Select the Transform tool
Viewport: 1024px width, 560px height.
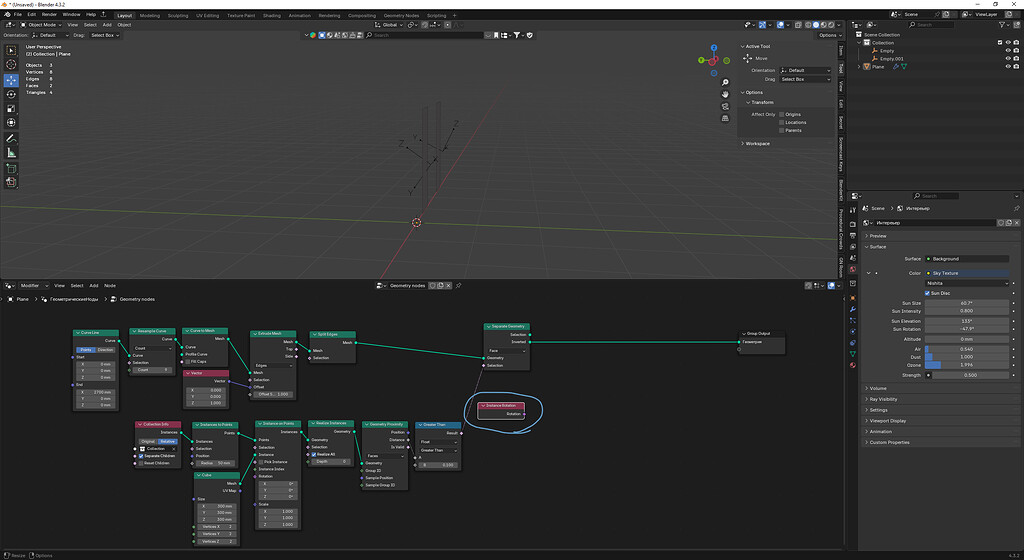coord(11,123)
